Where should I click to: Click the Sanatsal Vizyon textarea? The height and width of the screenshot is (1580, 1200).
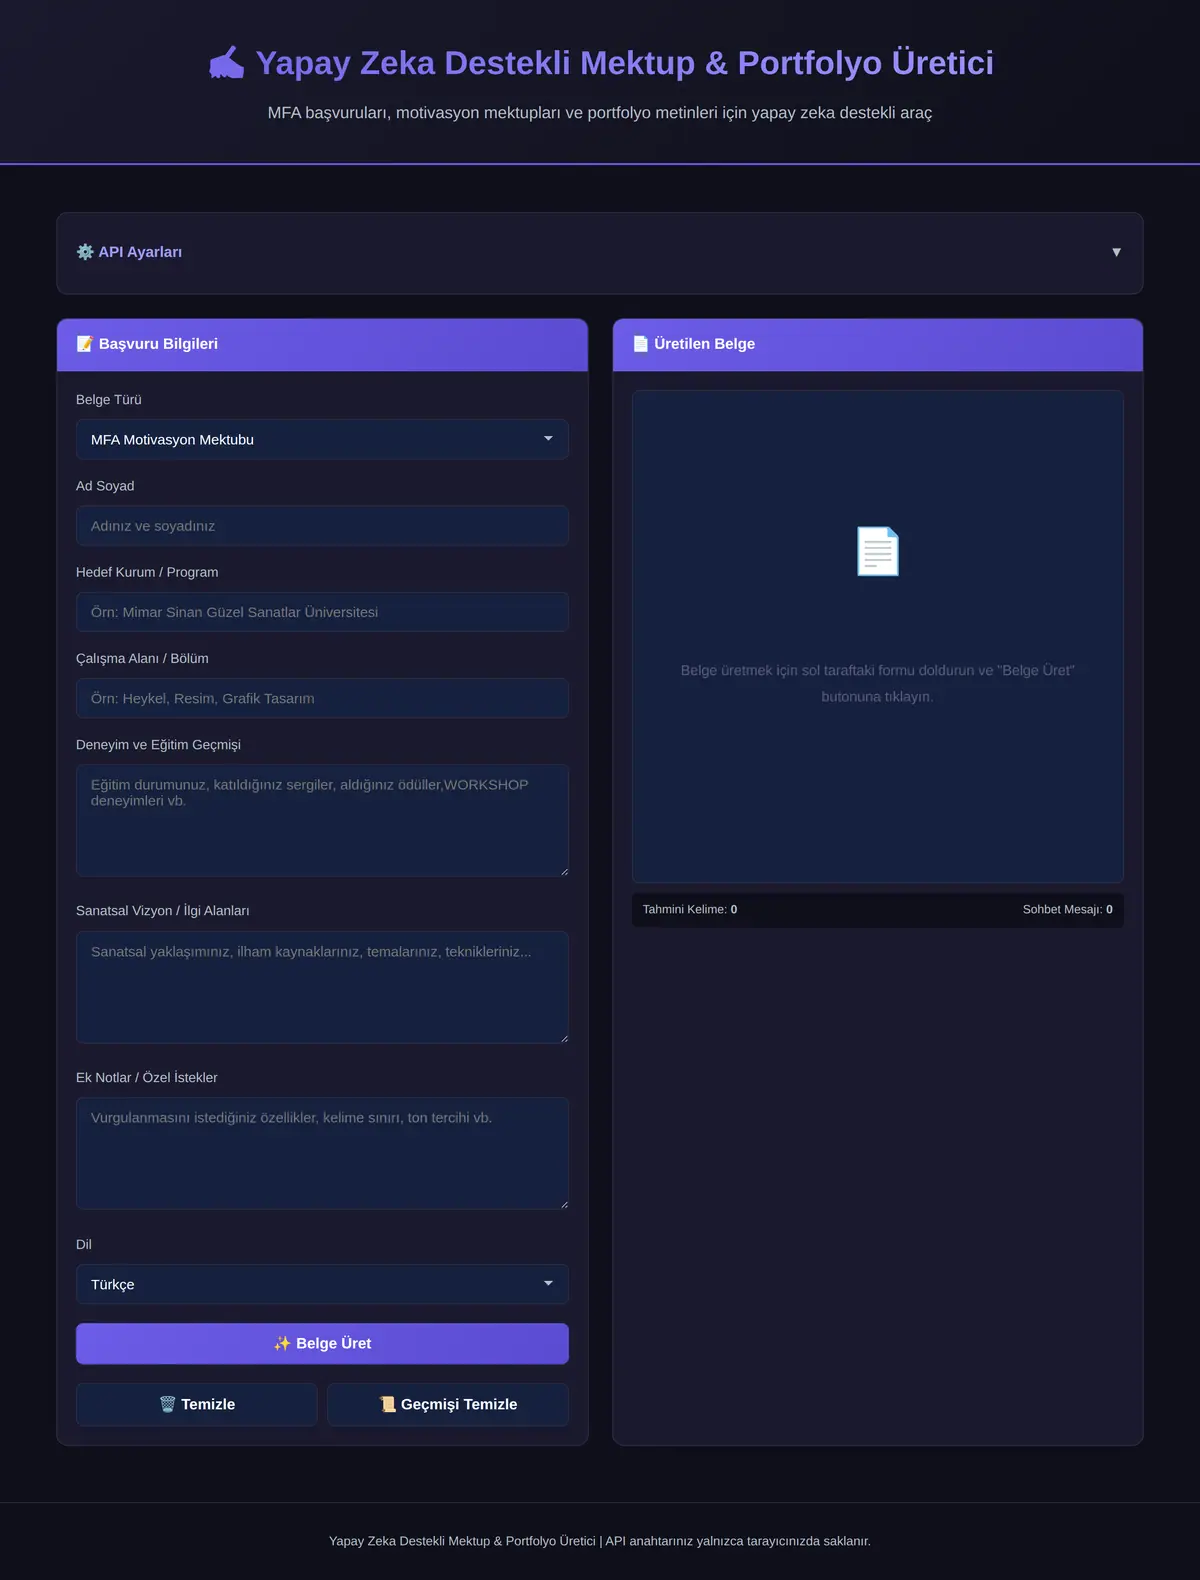pyautogui.click(x=322, y=988)
